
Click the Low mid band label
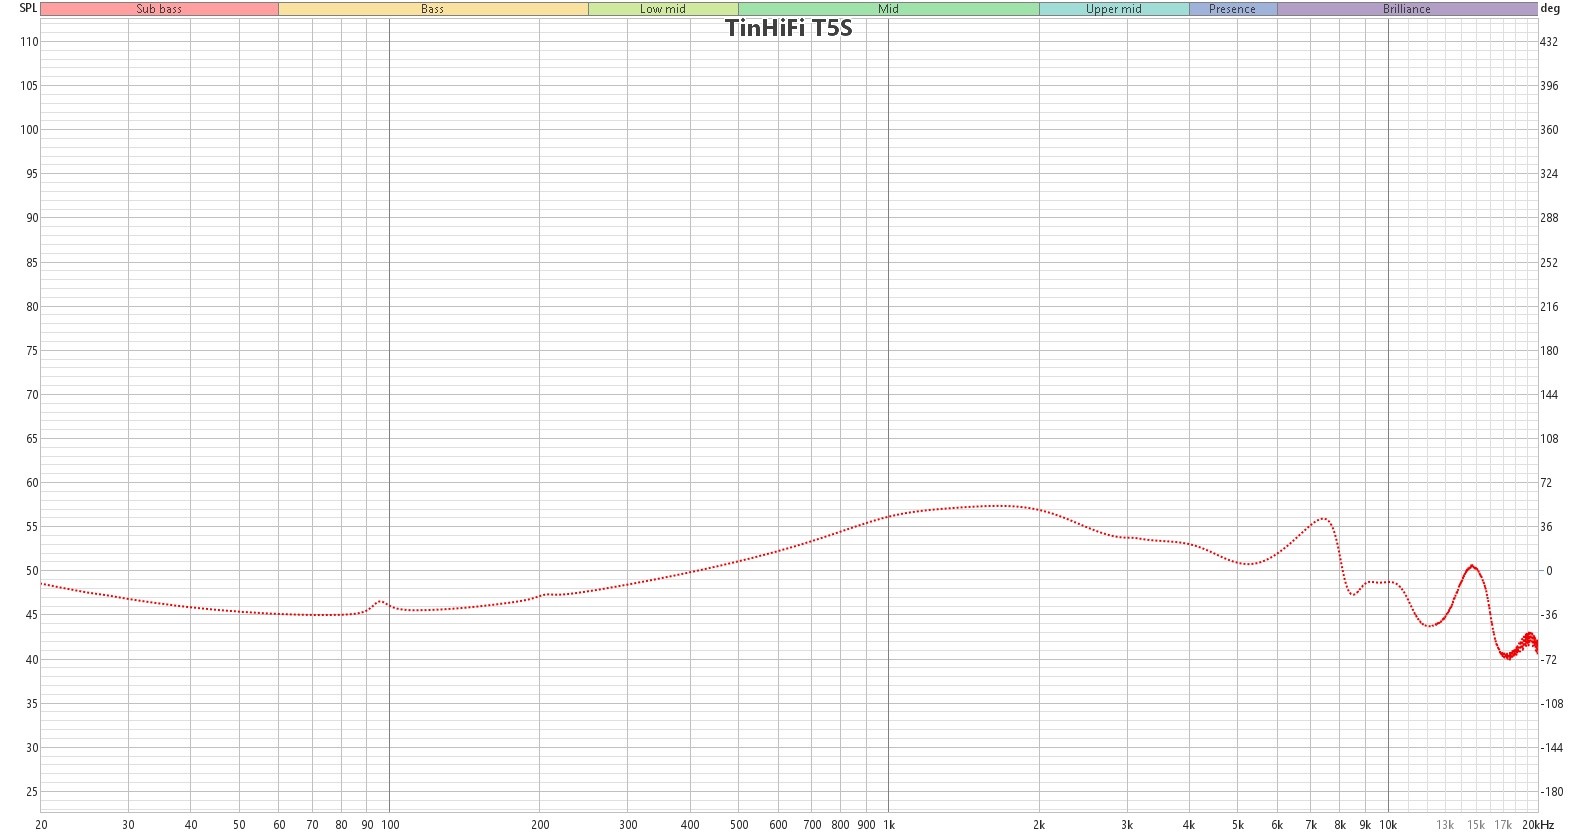(663, 9)
